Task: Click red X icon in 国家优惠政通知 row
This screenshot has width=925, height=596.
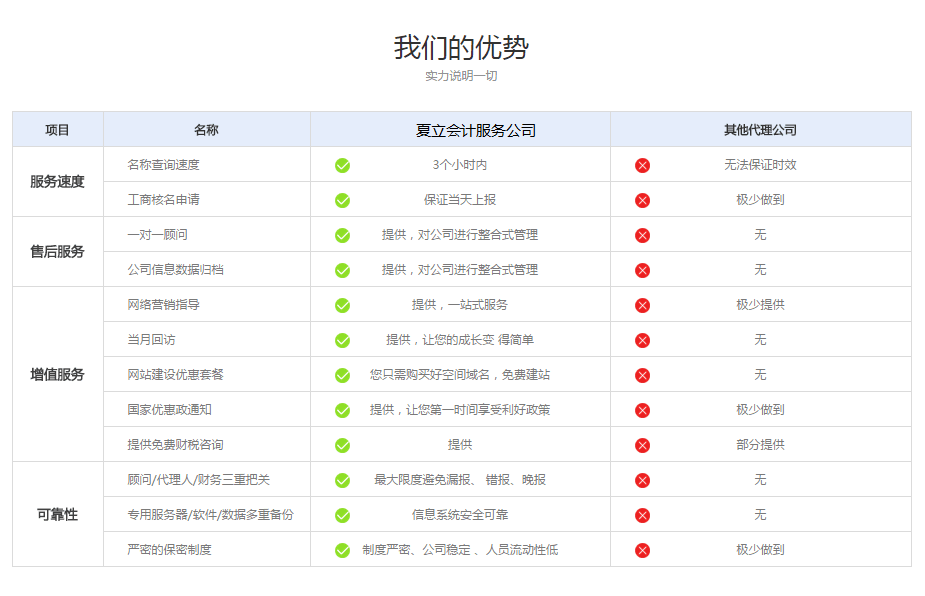Action: 642,410
